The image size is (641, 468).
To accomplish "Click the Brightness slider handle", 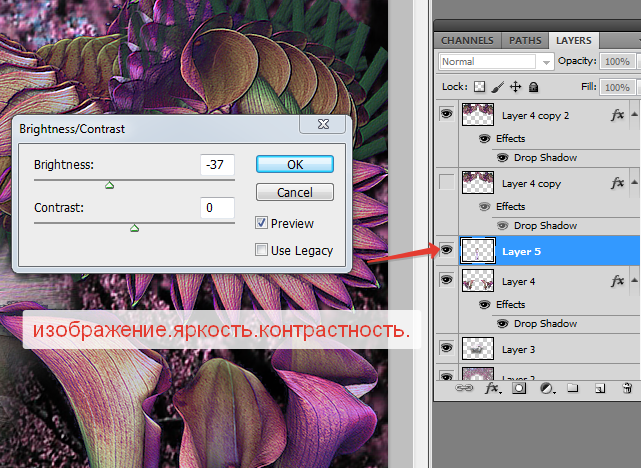I will tap(109, 185).
